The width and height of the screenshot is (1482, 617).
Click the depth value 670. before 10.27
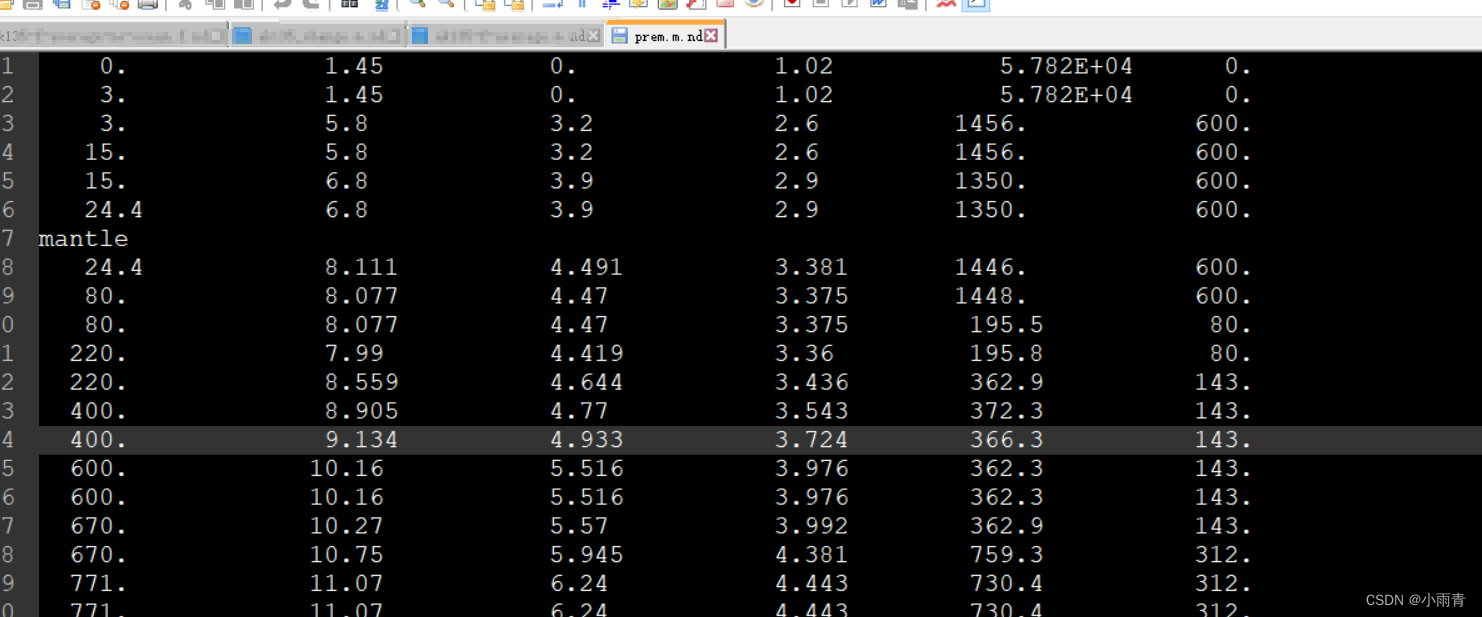point(98,526)
